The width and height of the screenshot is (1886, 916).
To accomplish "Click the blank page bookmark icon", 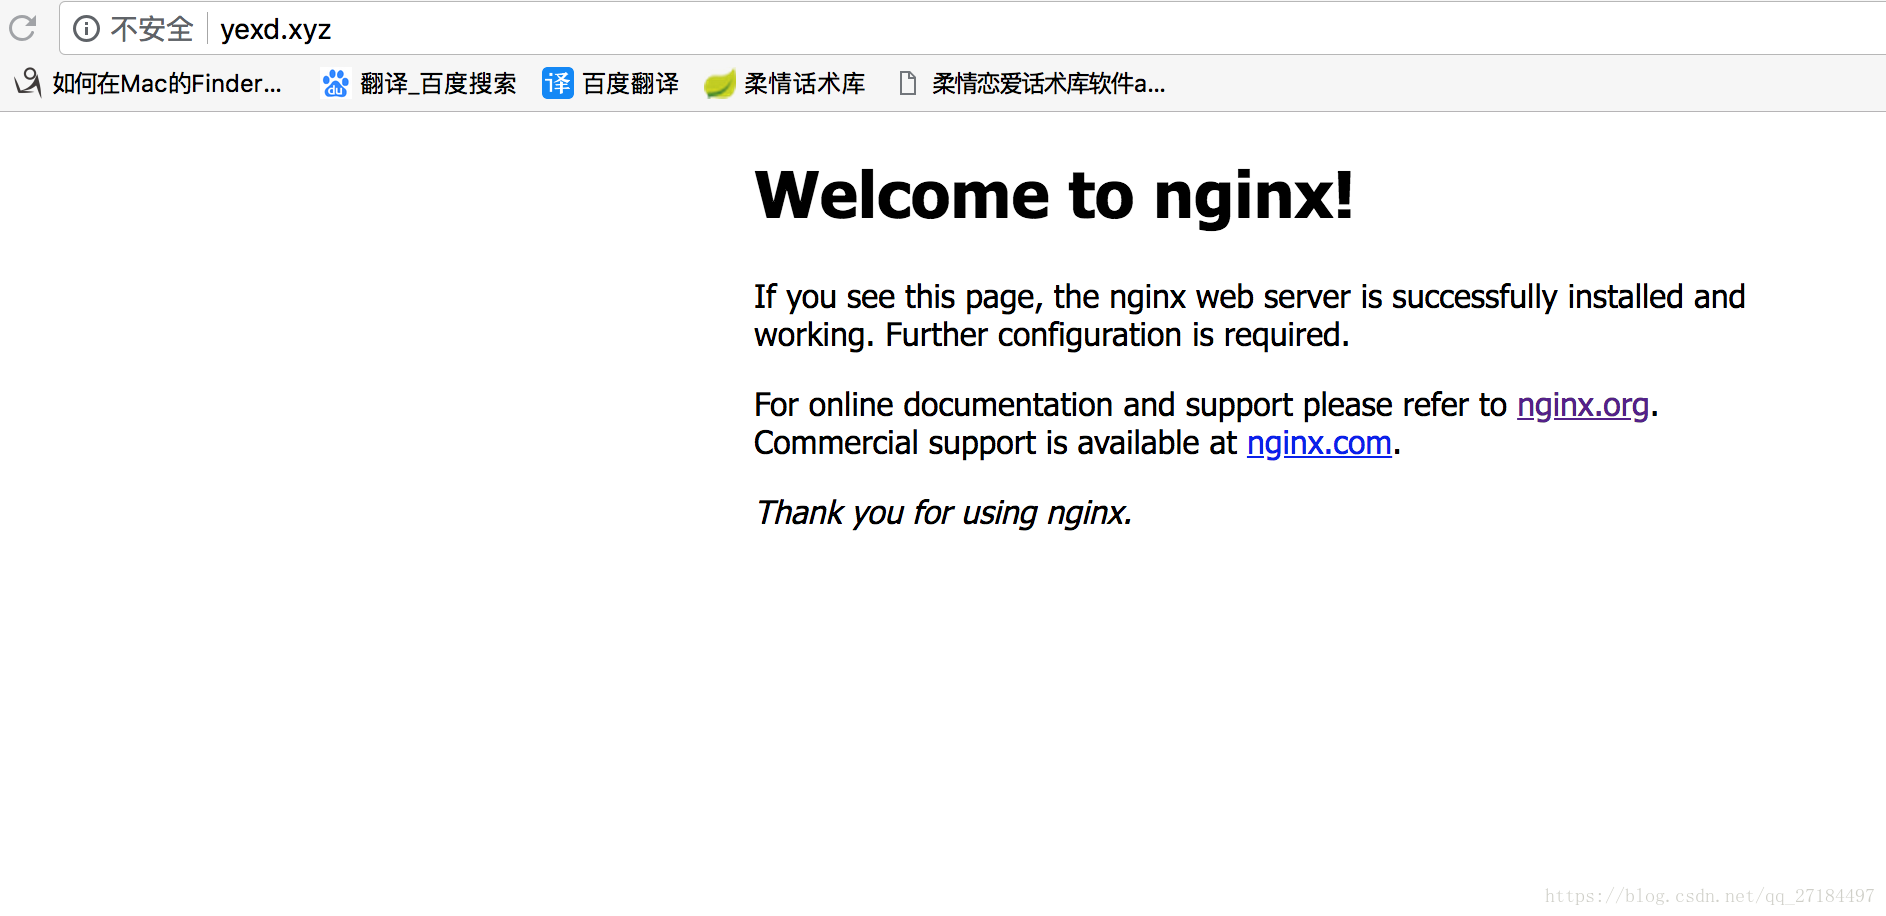I will pos(907,83).
